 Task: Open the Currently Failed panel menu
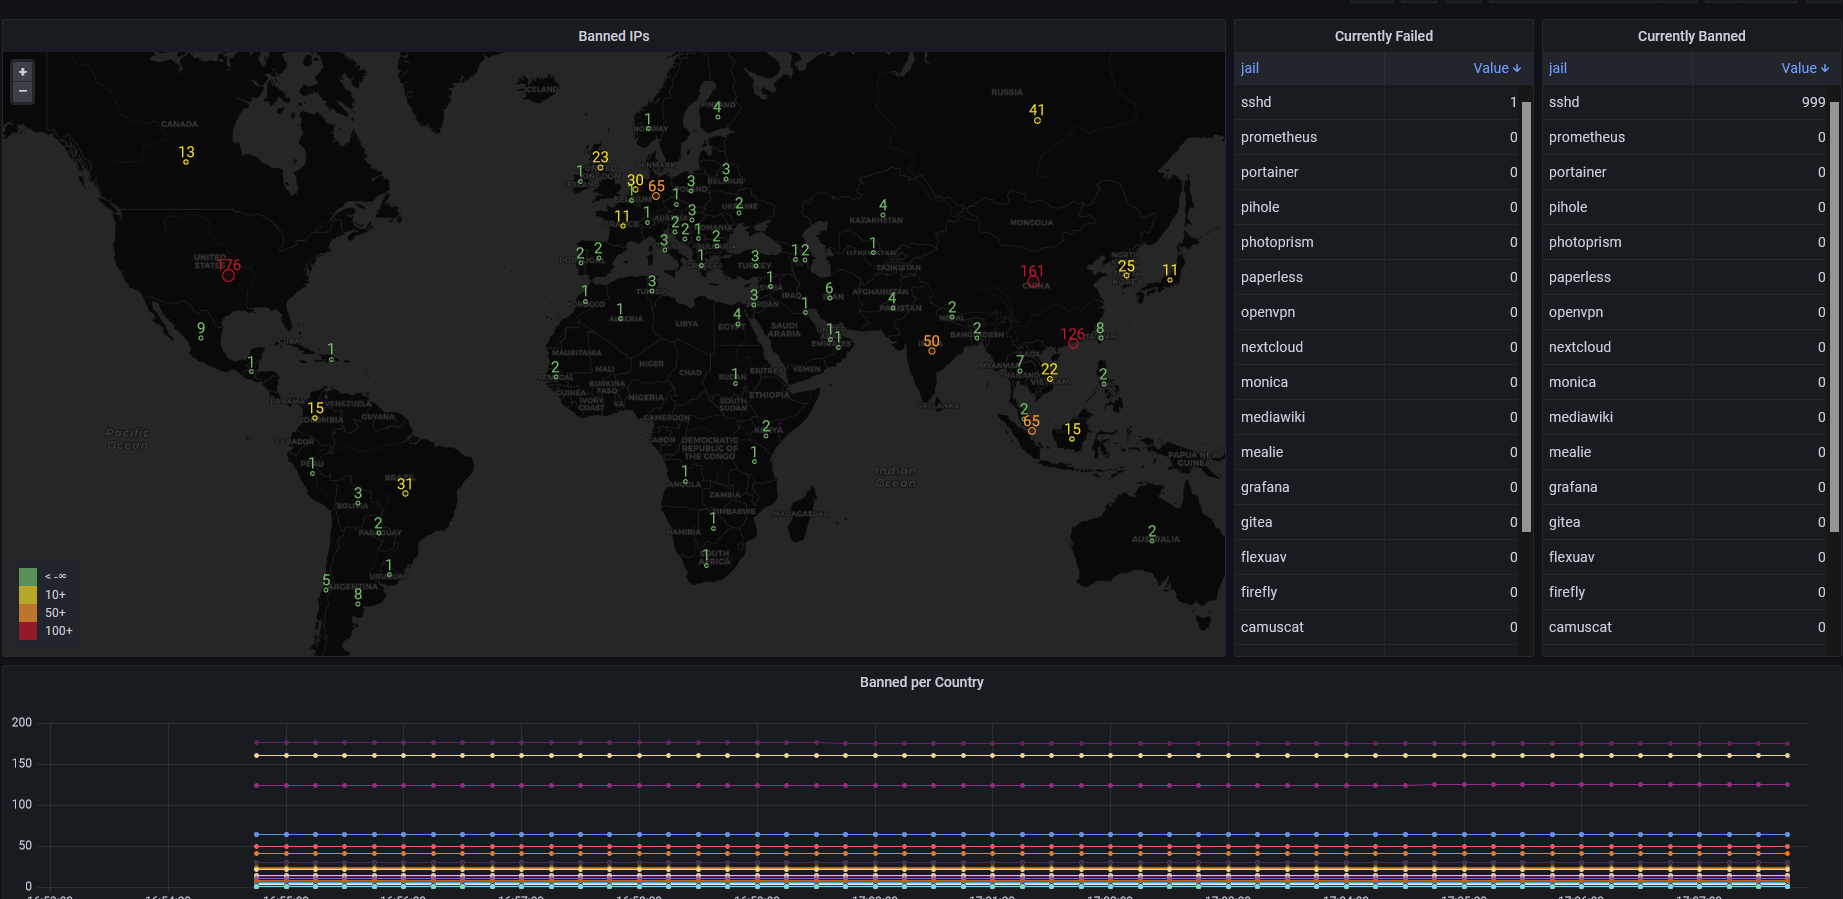coord(1383,36)
